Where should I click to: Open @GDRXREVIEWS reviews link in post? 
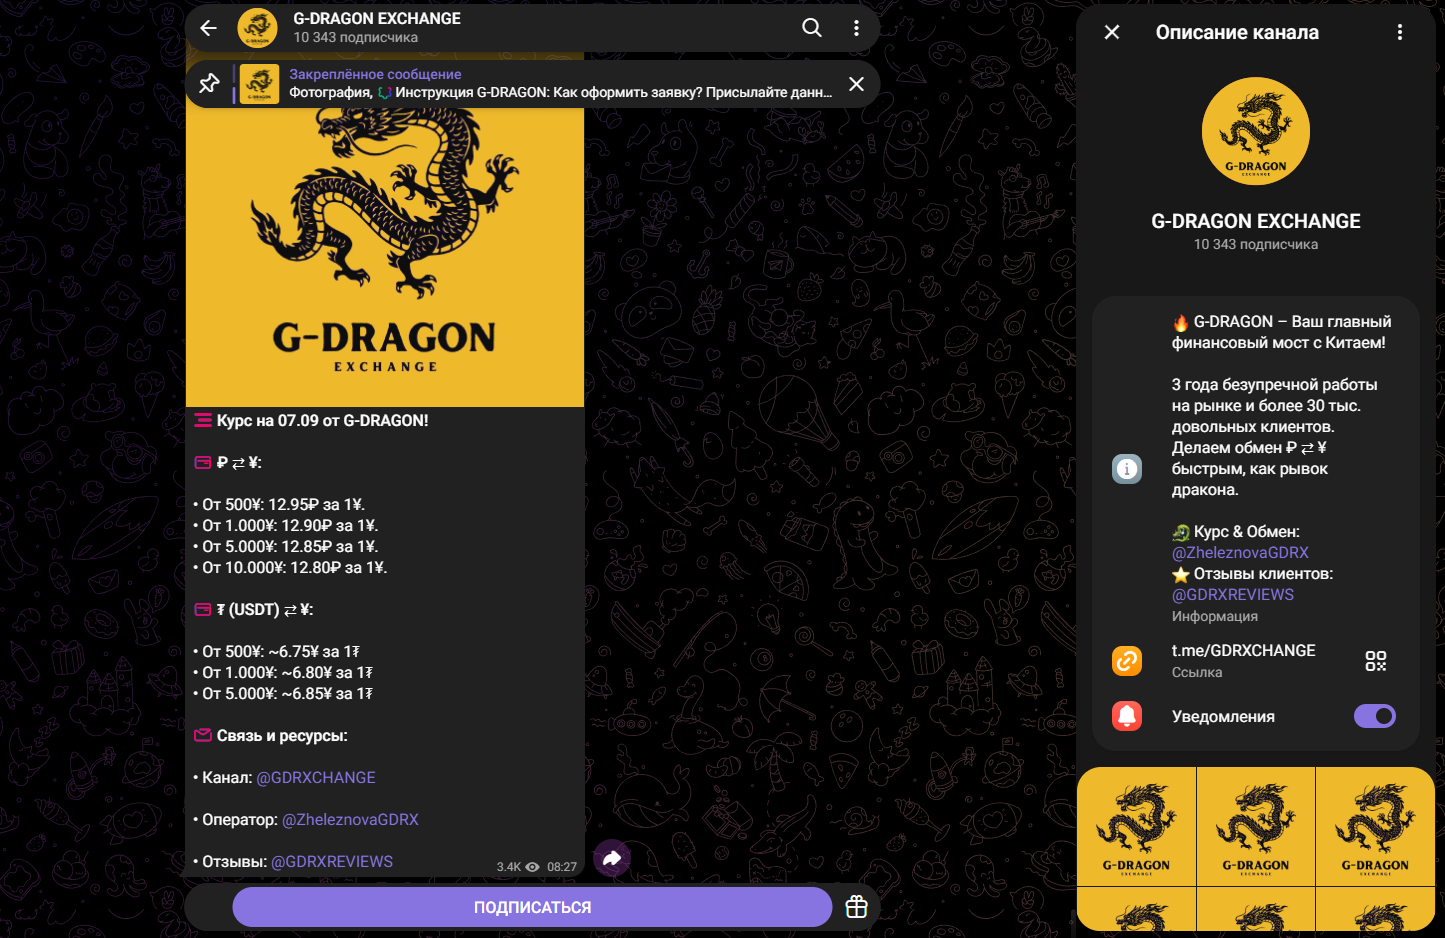332,862
